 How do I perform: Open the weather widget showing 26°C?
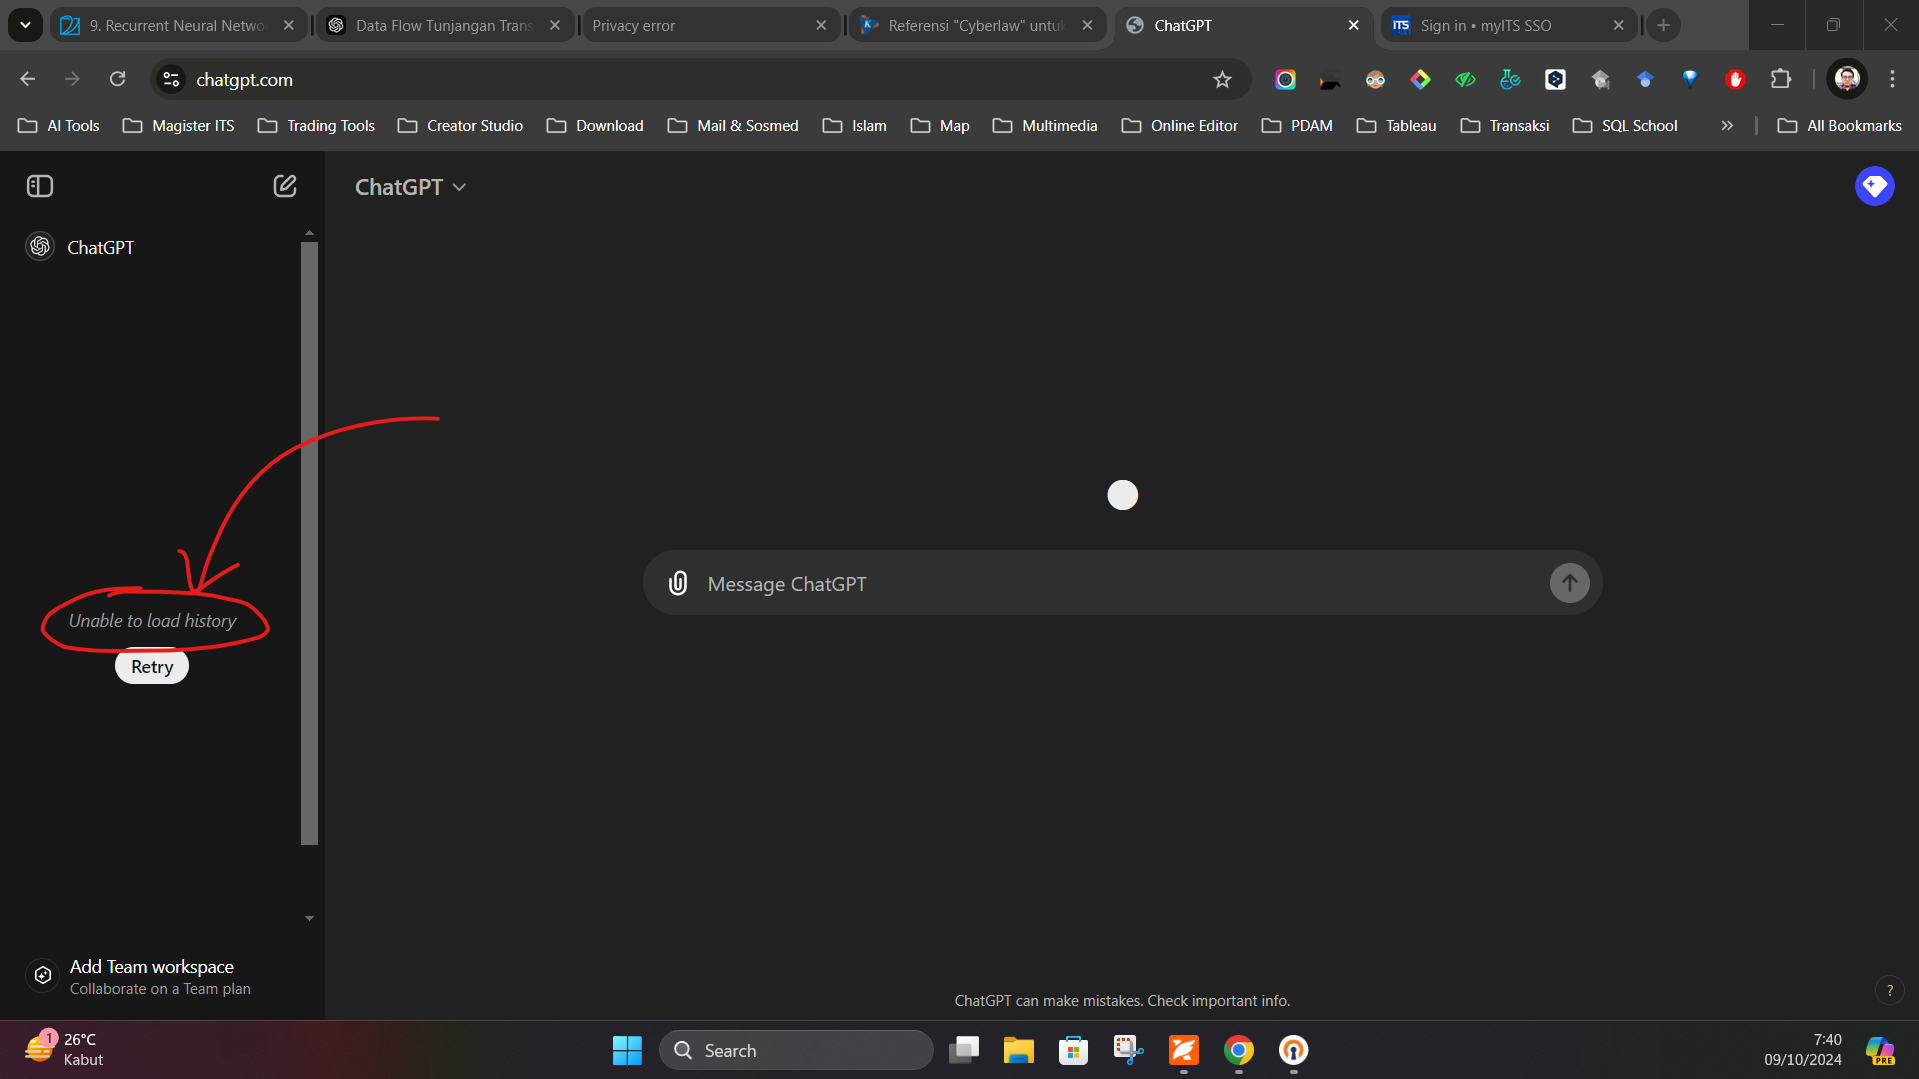click(65, 1050)
